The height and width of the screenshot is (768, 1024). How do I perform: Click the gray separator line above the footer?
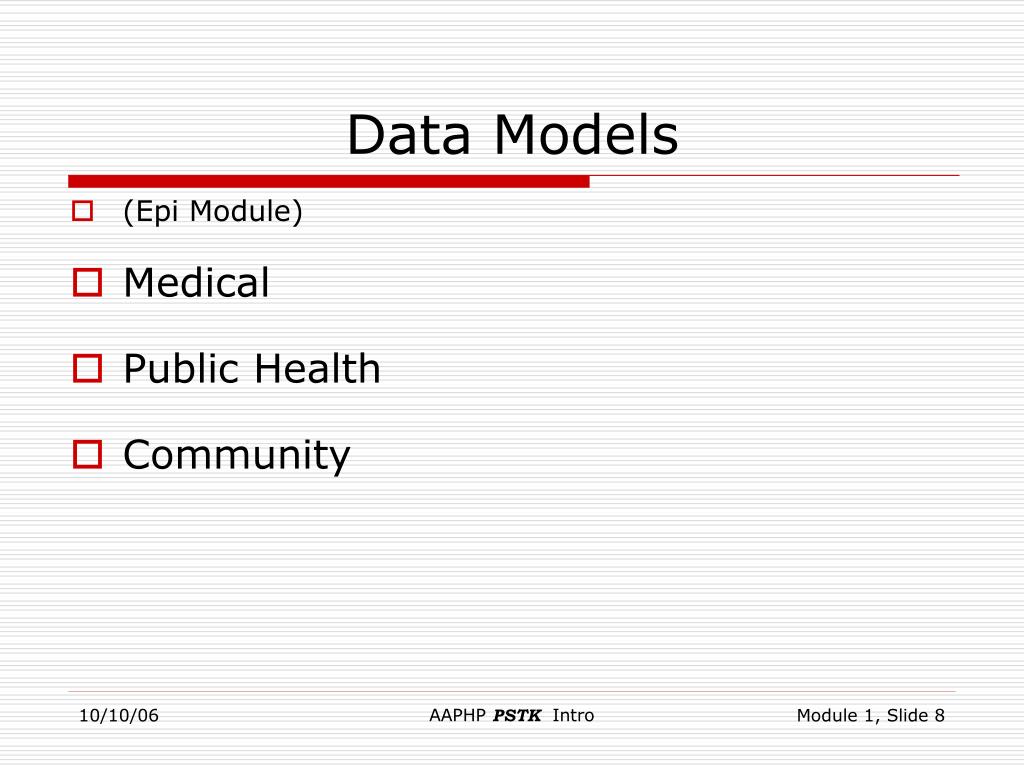512,691
